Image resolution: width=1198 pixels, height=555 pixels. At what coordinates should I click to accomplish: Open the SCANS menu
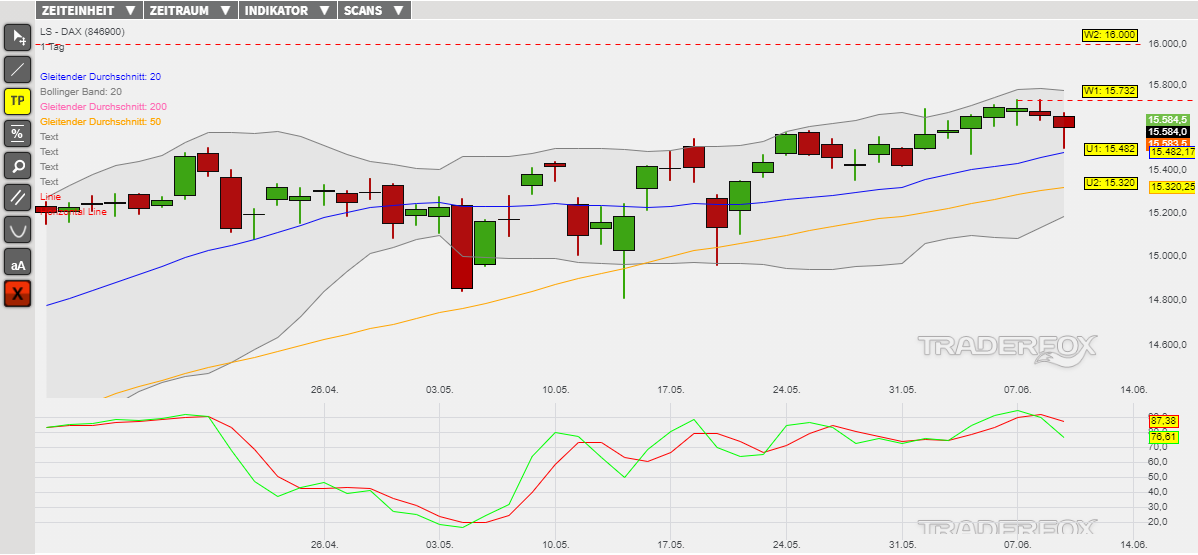coord(373,11)
